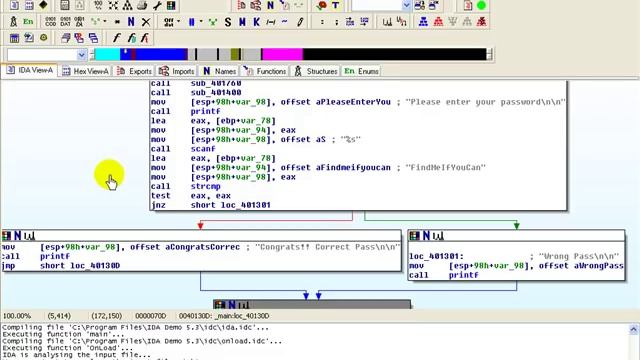This screenshot has height=360, width=640.
Task: Click the green 'En' enums icon
Action: click(x=28, y=22)
